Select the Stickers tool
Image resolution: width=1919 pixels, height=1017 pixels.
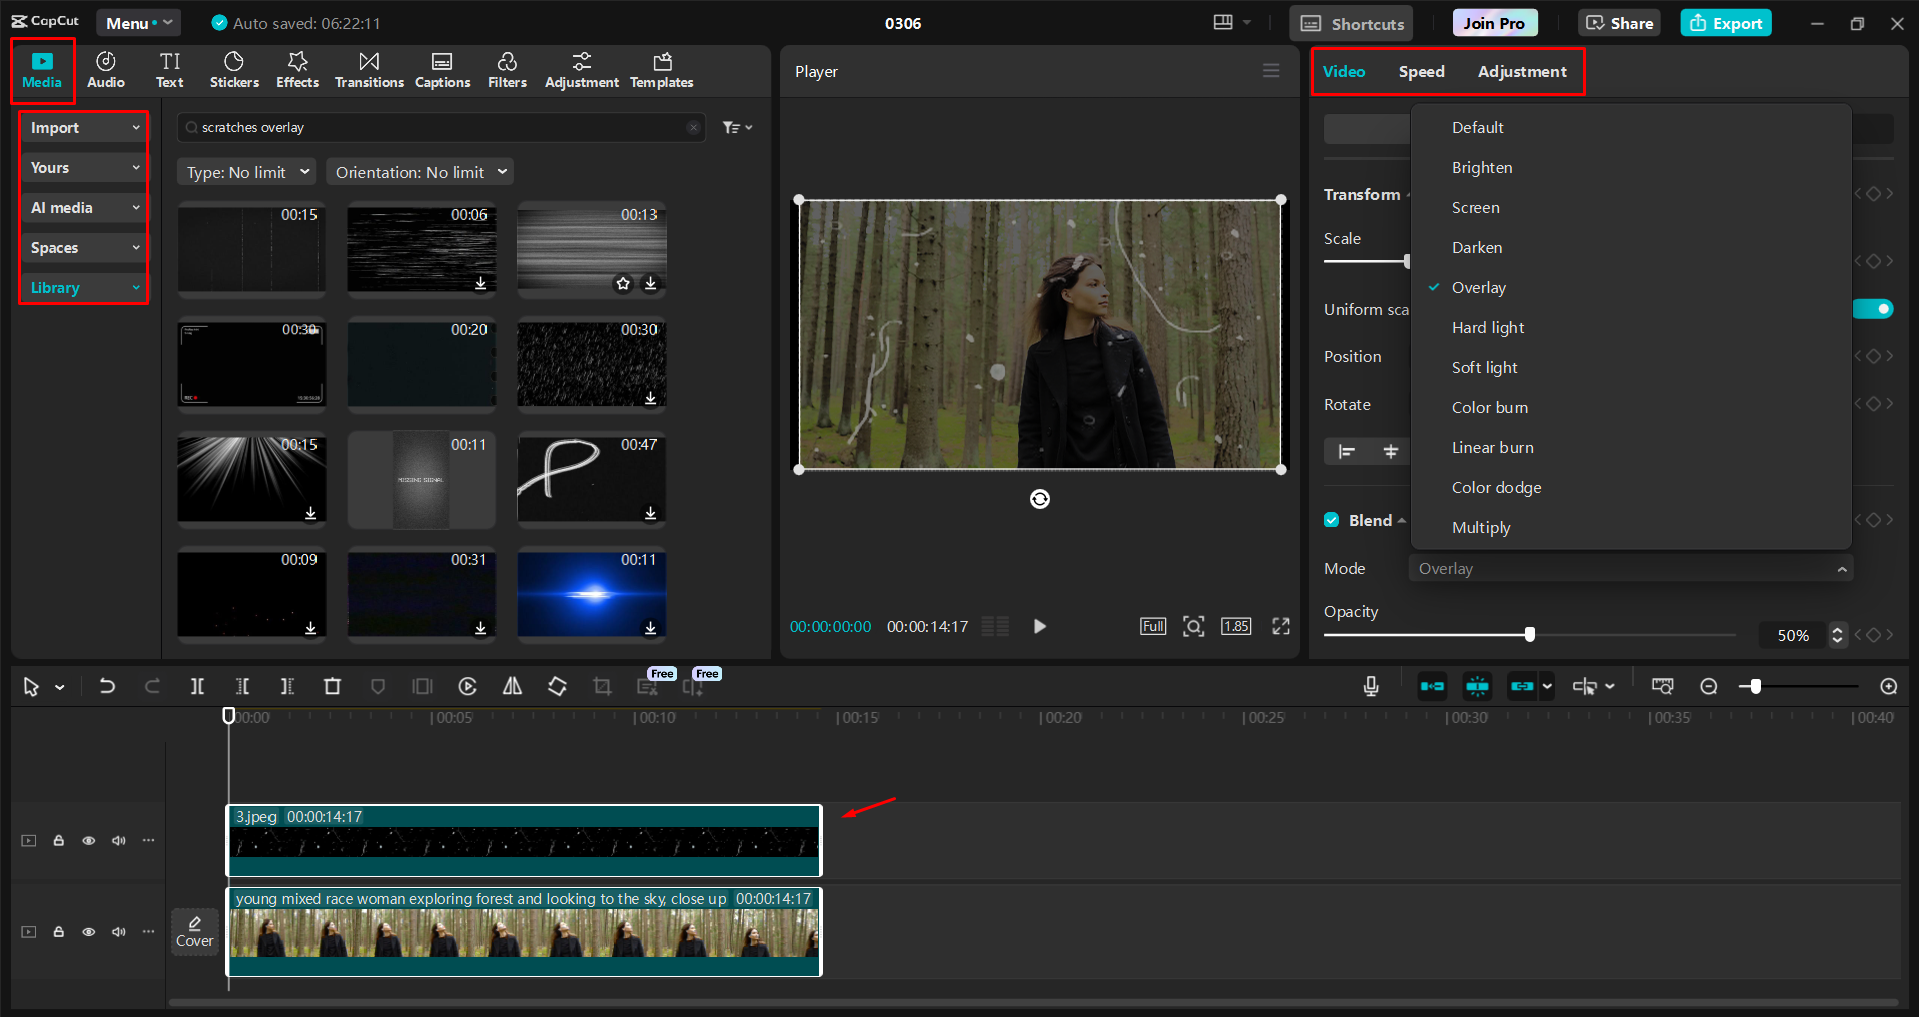pos(234,69)
